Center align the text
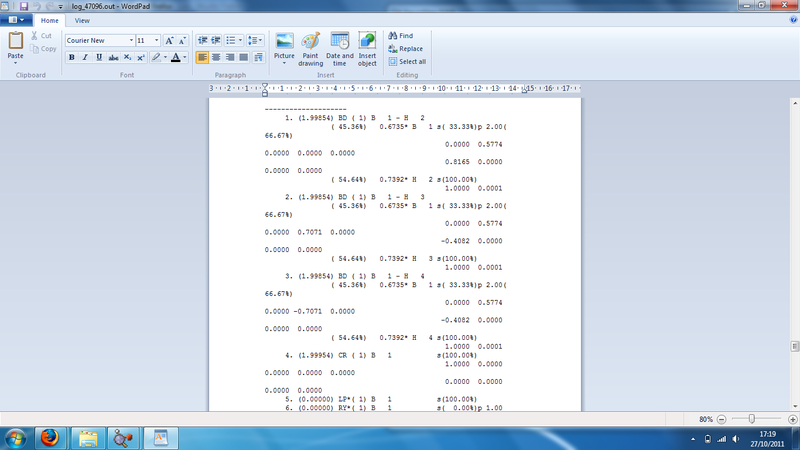The width and height of the screenshot is (800, 450). pyautogui.click(x=216, y=57)
